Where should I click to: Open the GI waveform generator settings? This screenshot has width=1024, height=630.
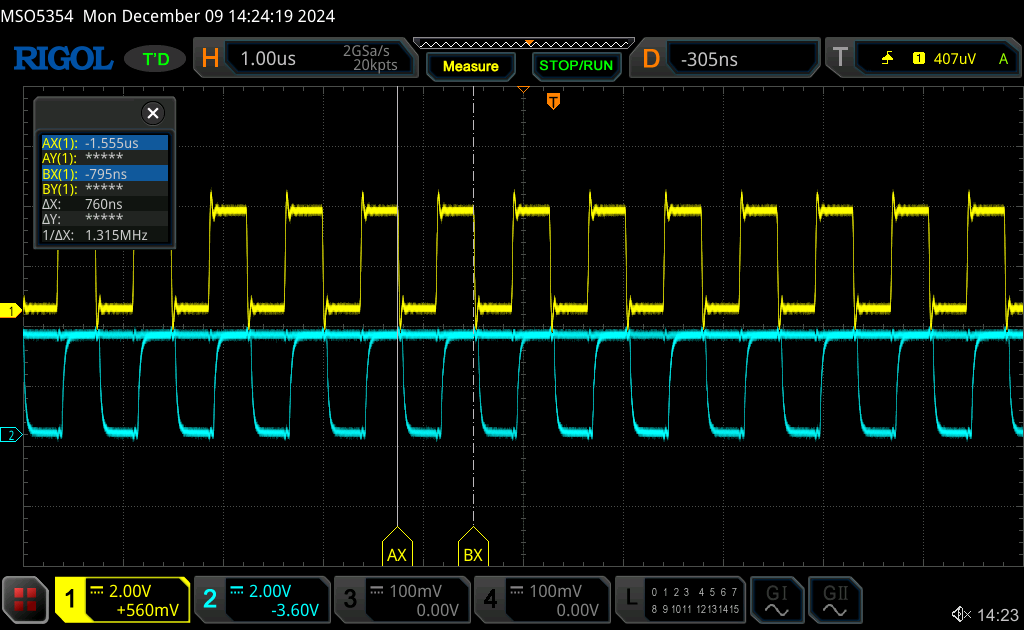click(777, 599)
